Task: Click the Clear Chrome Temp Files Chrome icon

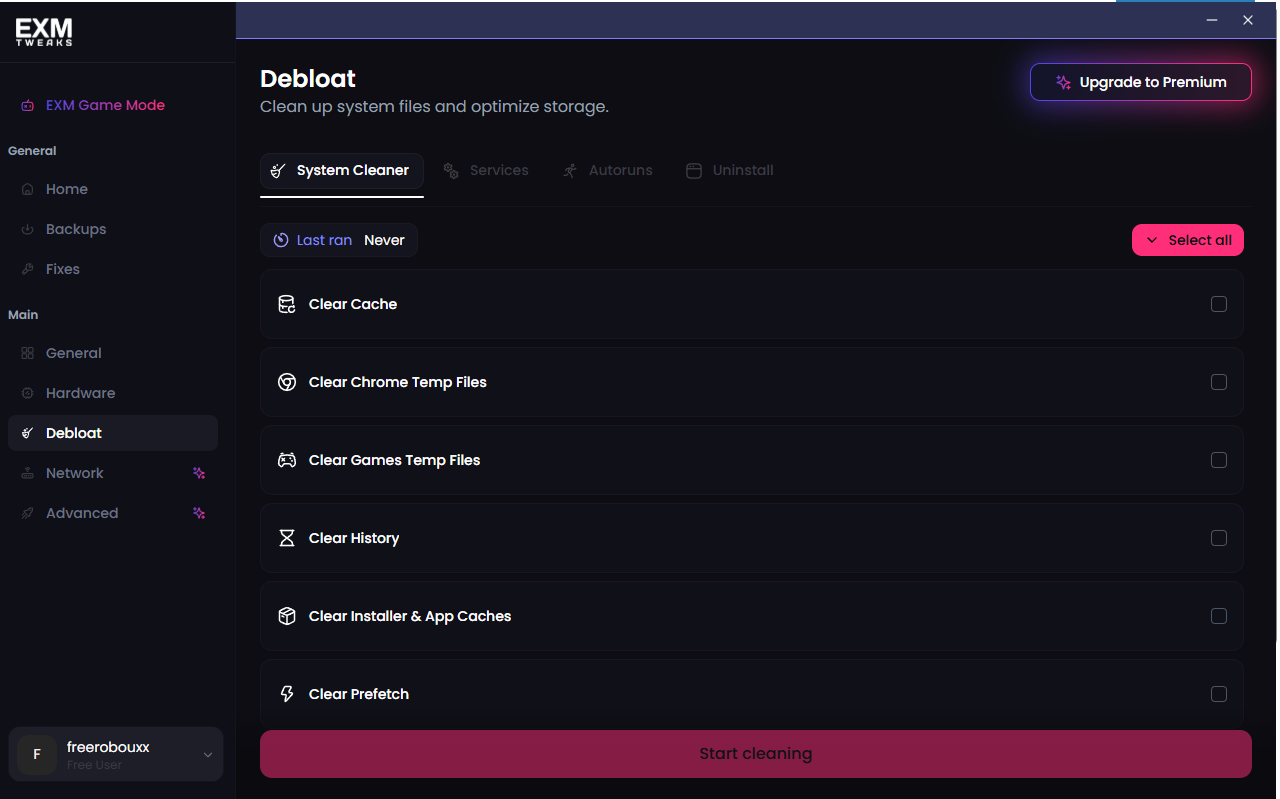Action: click(x=287, y=382)
